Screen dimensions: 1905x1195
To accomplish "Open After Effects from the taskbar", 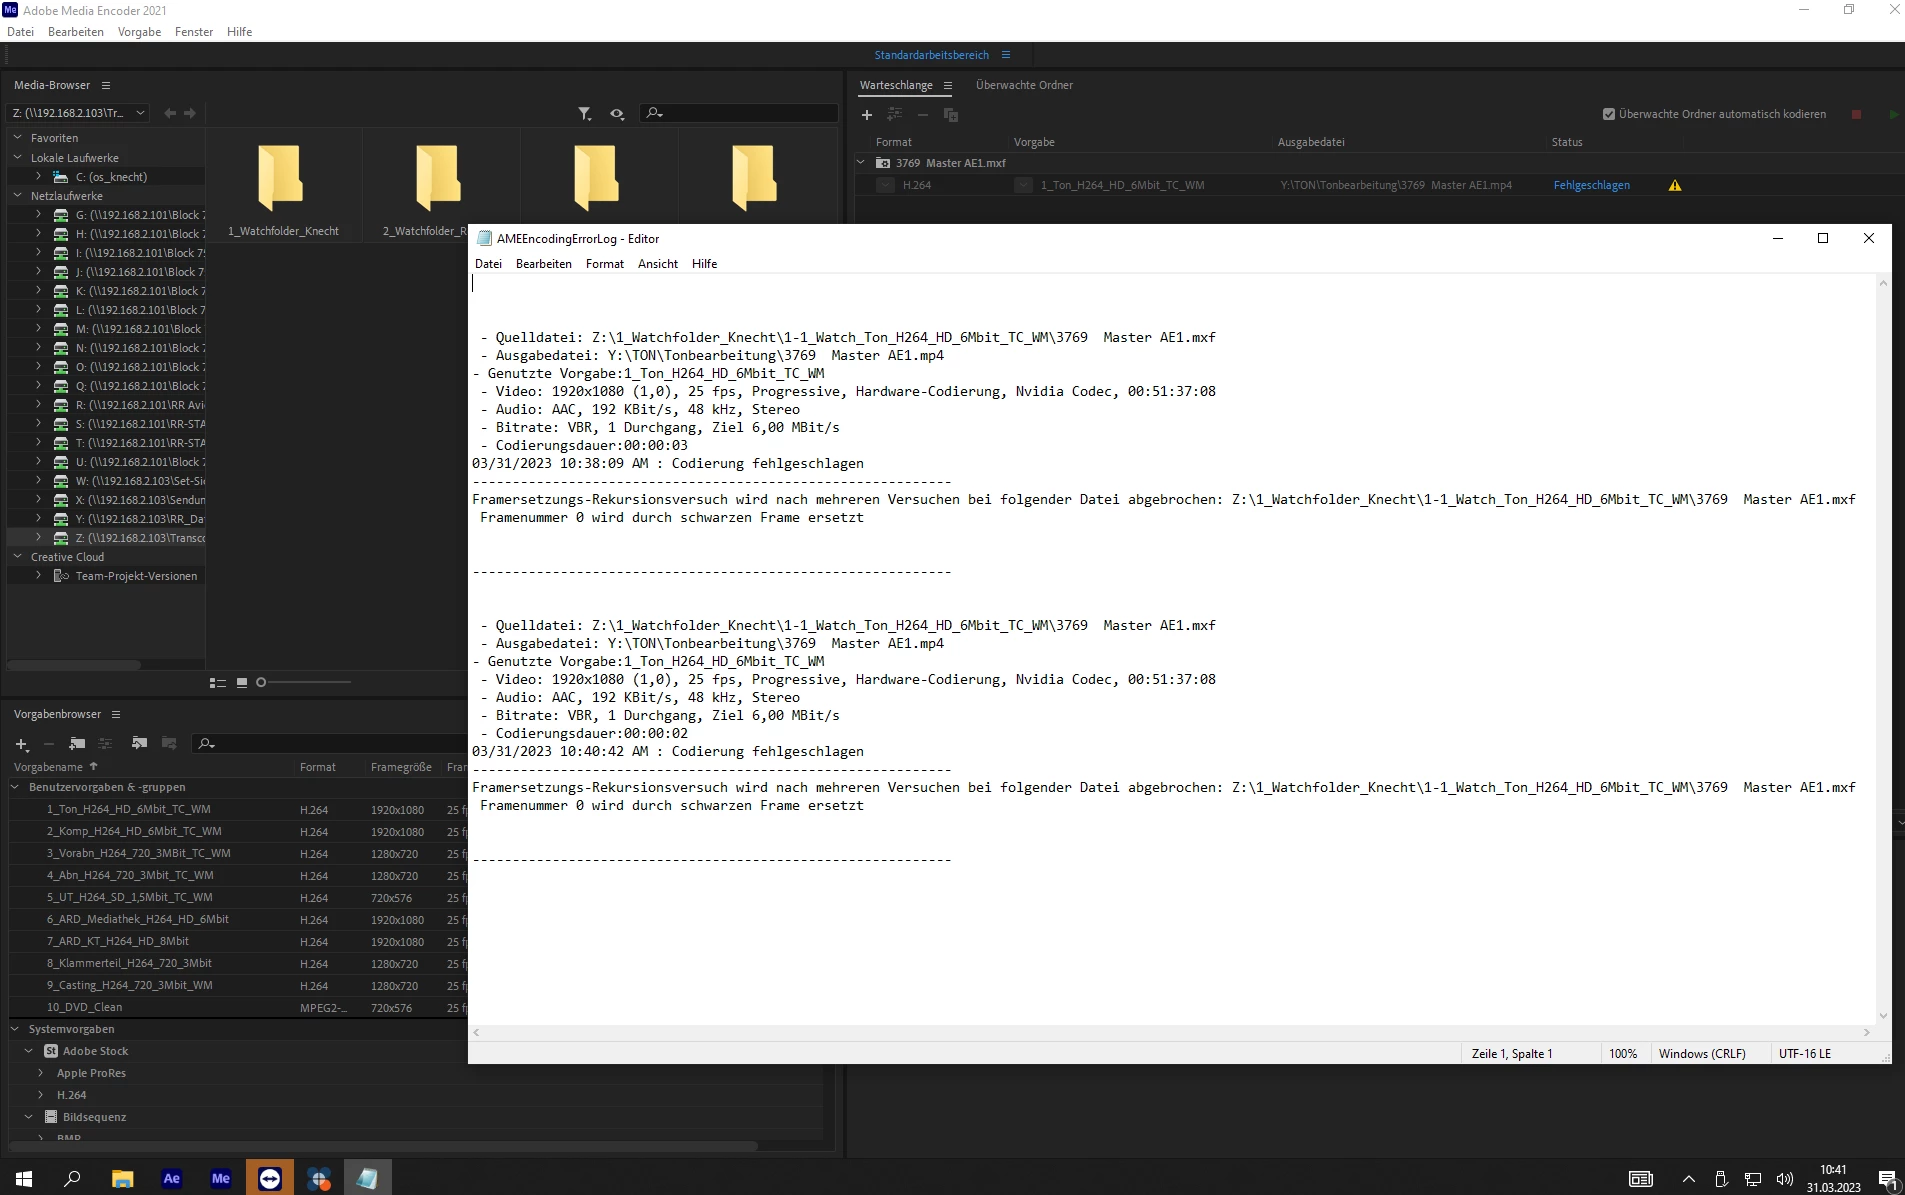I will click(x=172, y=1178).
